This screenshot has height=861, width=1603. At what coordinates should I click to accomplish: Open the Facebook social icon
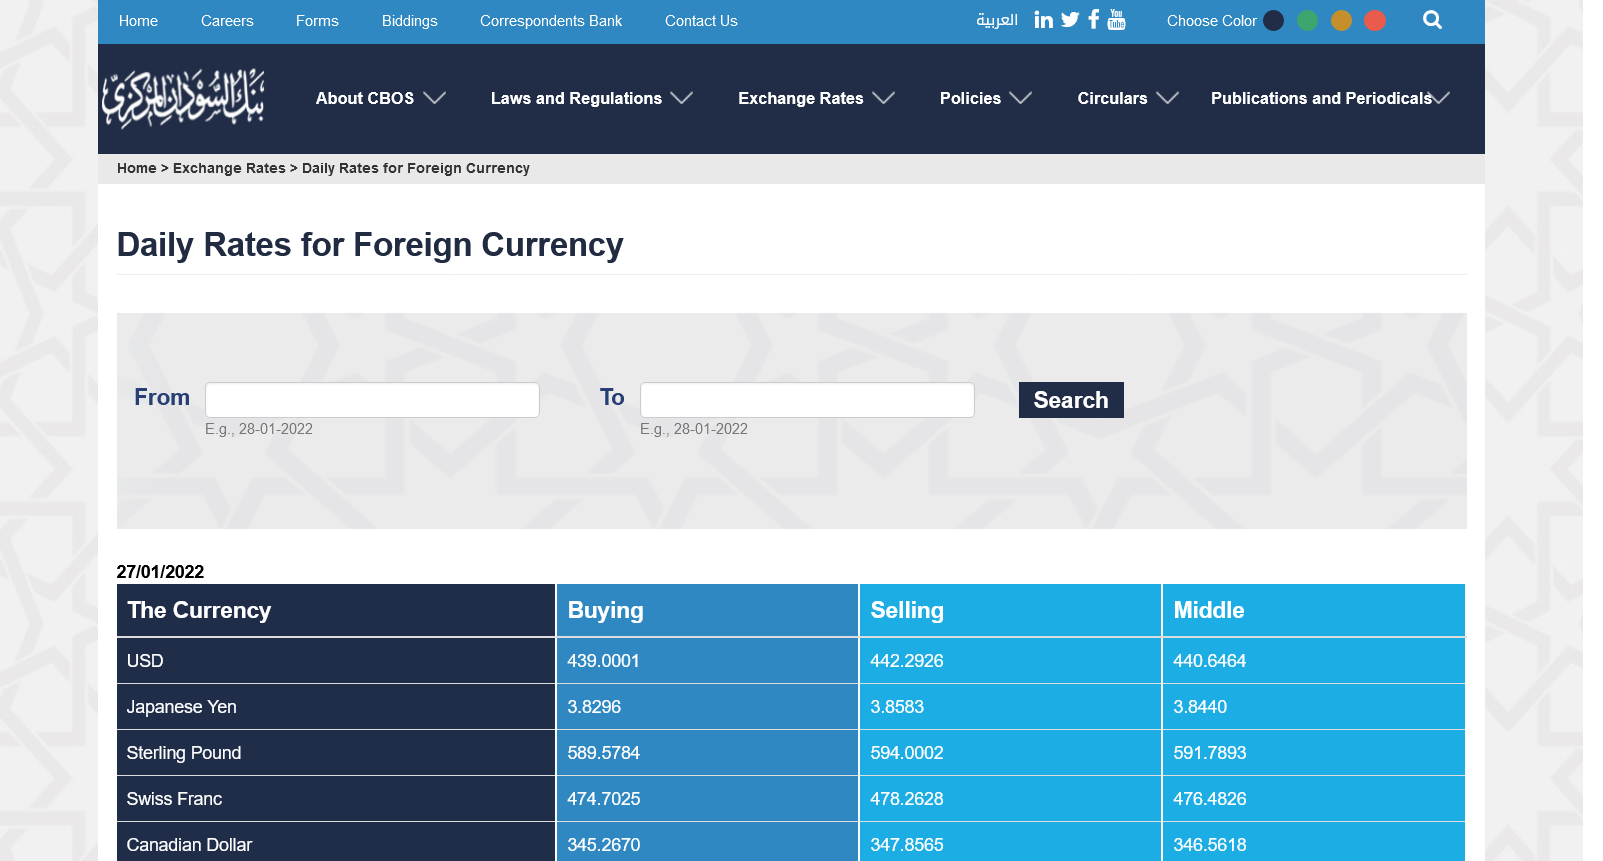coord(1094,20)
